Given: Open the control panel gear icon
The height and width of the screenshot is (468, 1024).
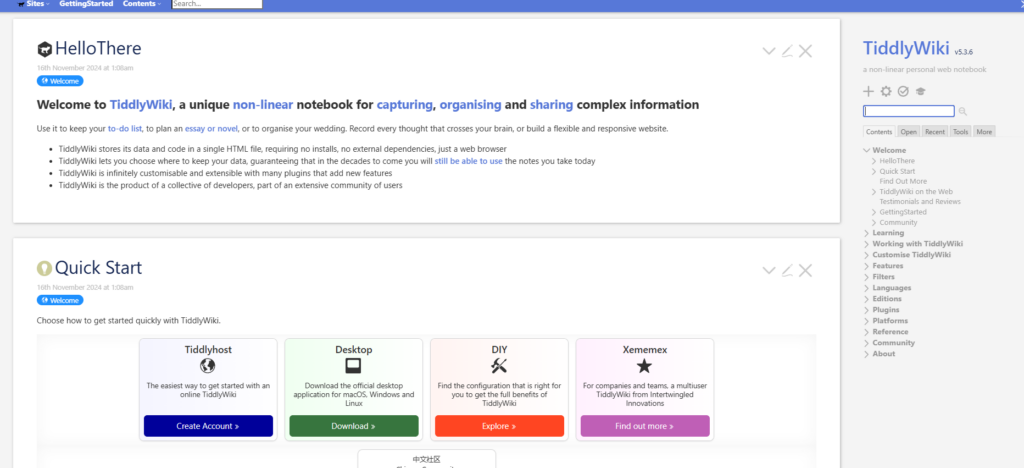Looking at the screenshot, I should point(885,91).
